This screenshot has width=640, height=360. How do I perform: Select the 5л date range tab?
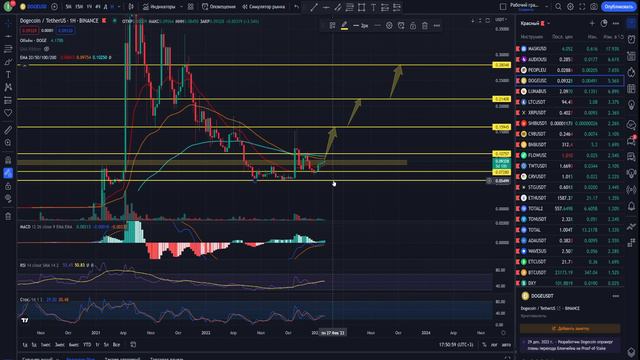tap(106, 344)
